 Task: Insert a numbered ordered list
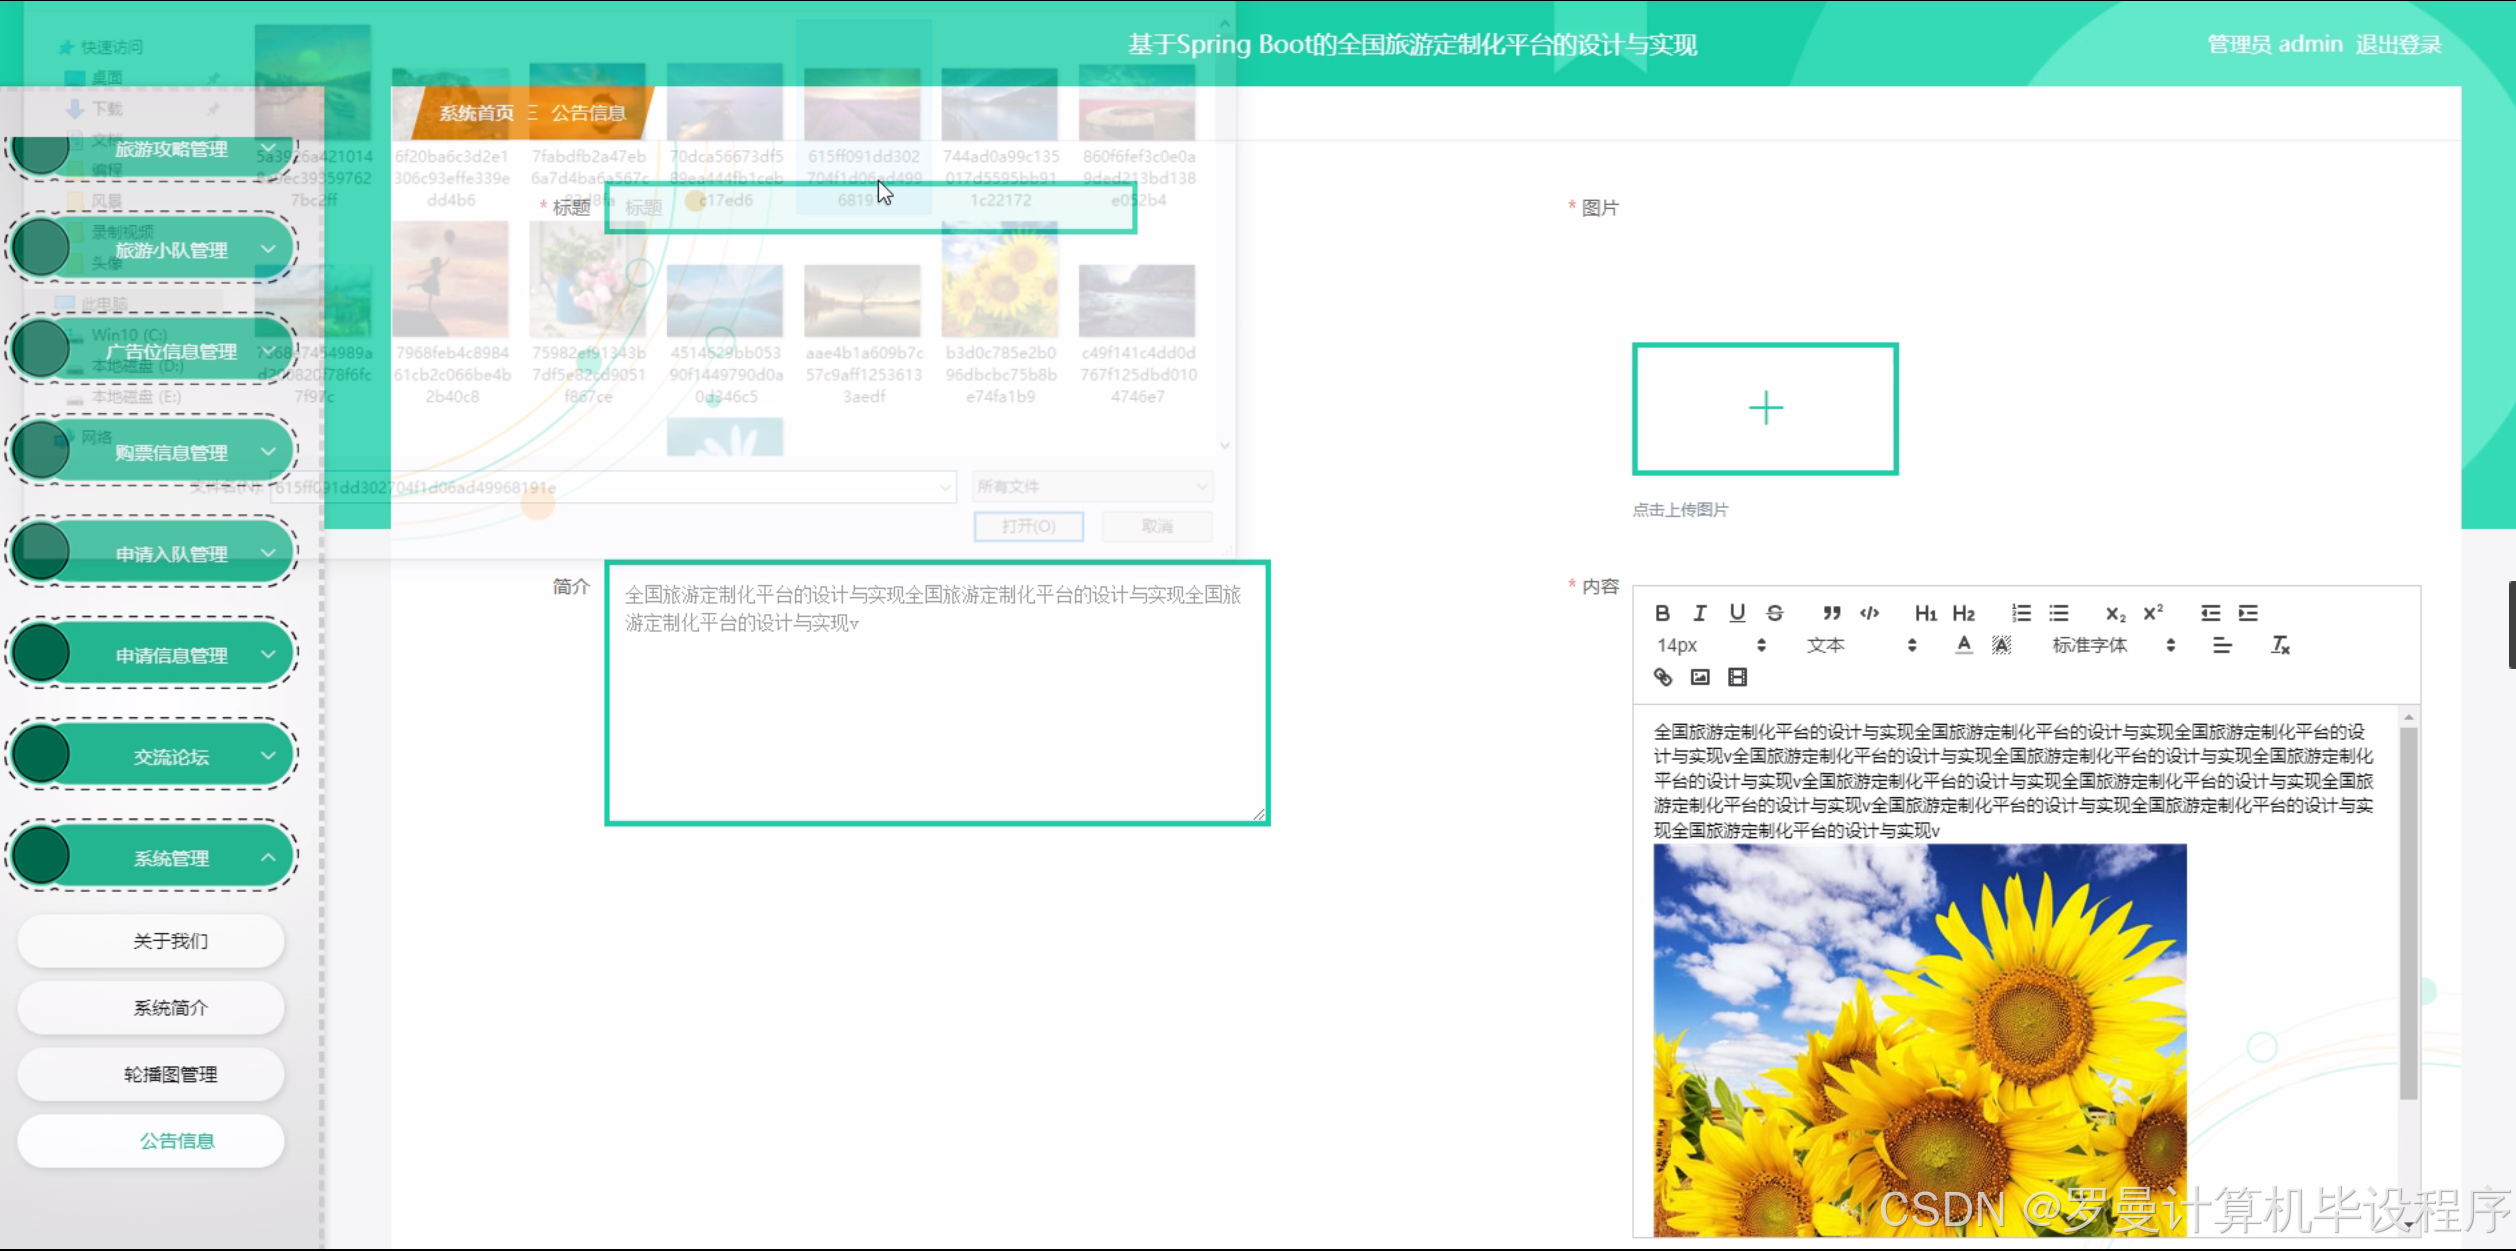point(2021,613)
